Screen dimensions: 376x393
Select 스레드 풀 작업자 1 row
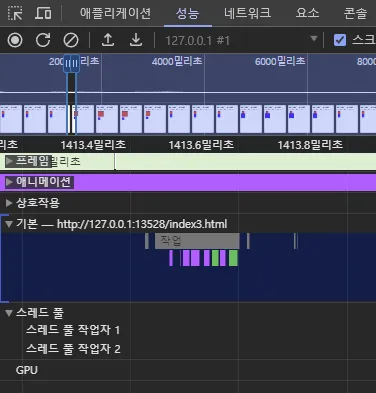73,330
